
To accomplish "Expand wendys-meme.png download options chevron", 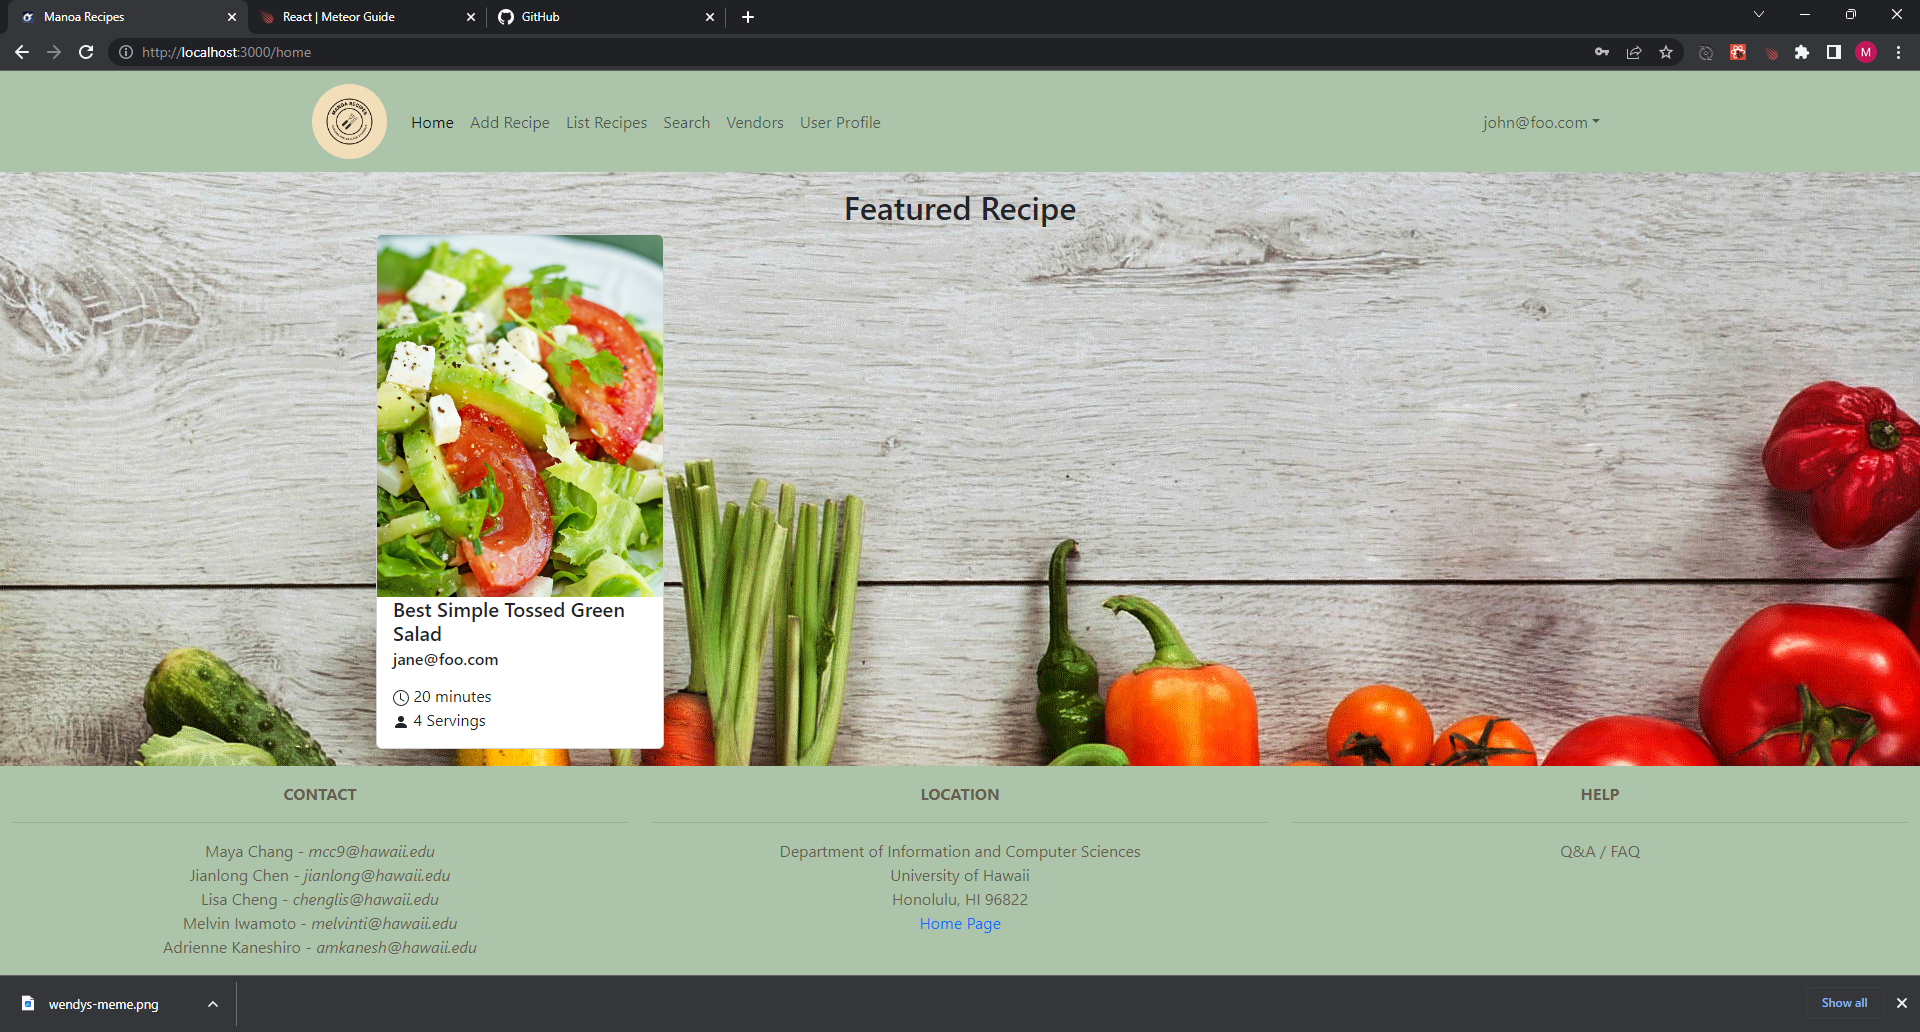I will tap(213, 1004).
